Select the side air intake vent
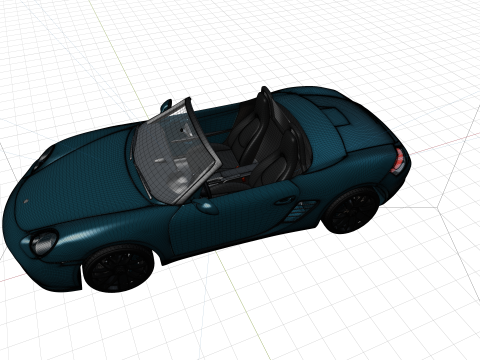The height and width of the screenshot is (360, 480). pyautogui.click(x=299, y=211)
